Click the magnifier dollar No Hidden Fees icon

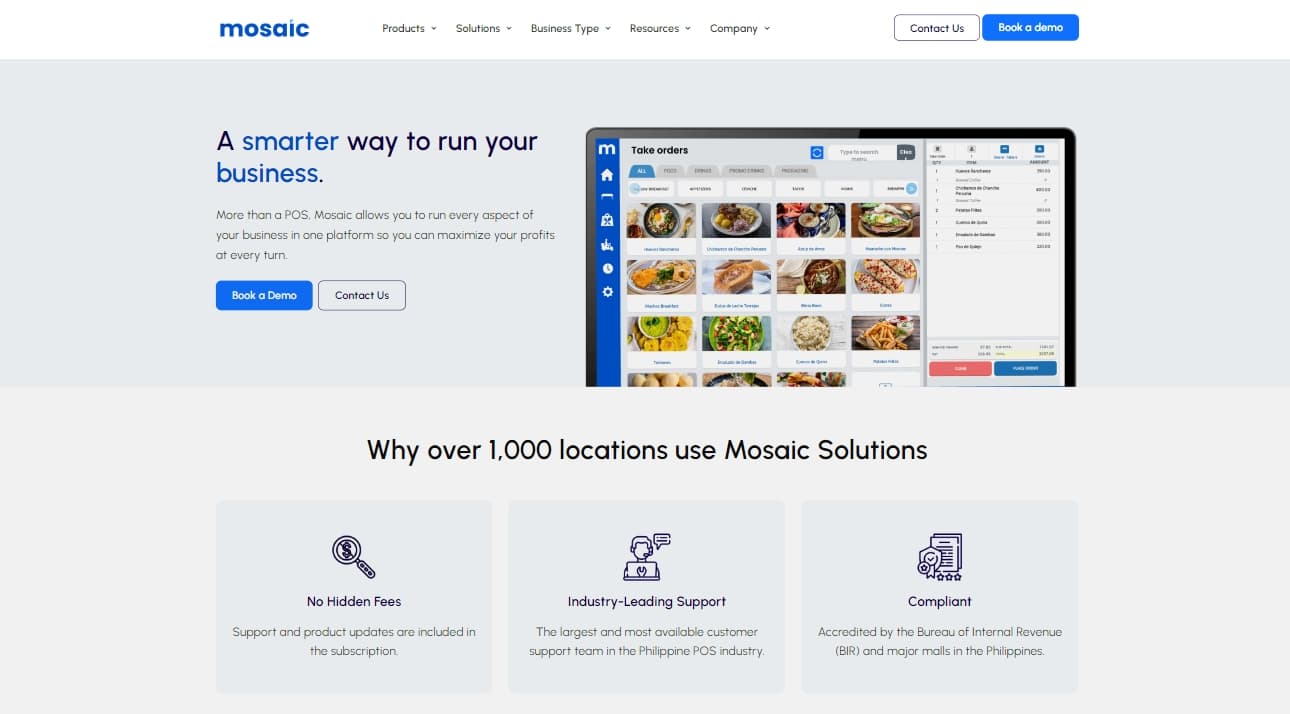pyautogui.click(x=354, y=557)
